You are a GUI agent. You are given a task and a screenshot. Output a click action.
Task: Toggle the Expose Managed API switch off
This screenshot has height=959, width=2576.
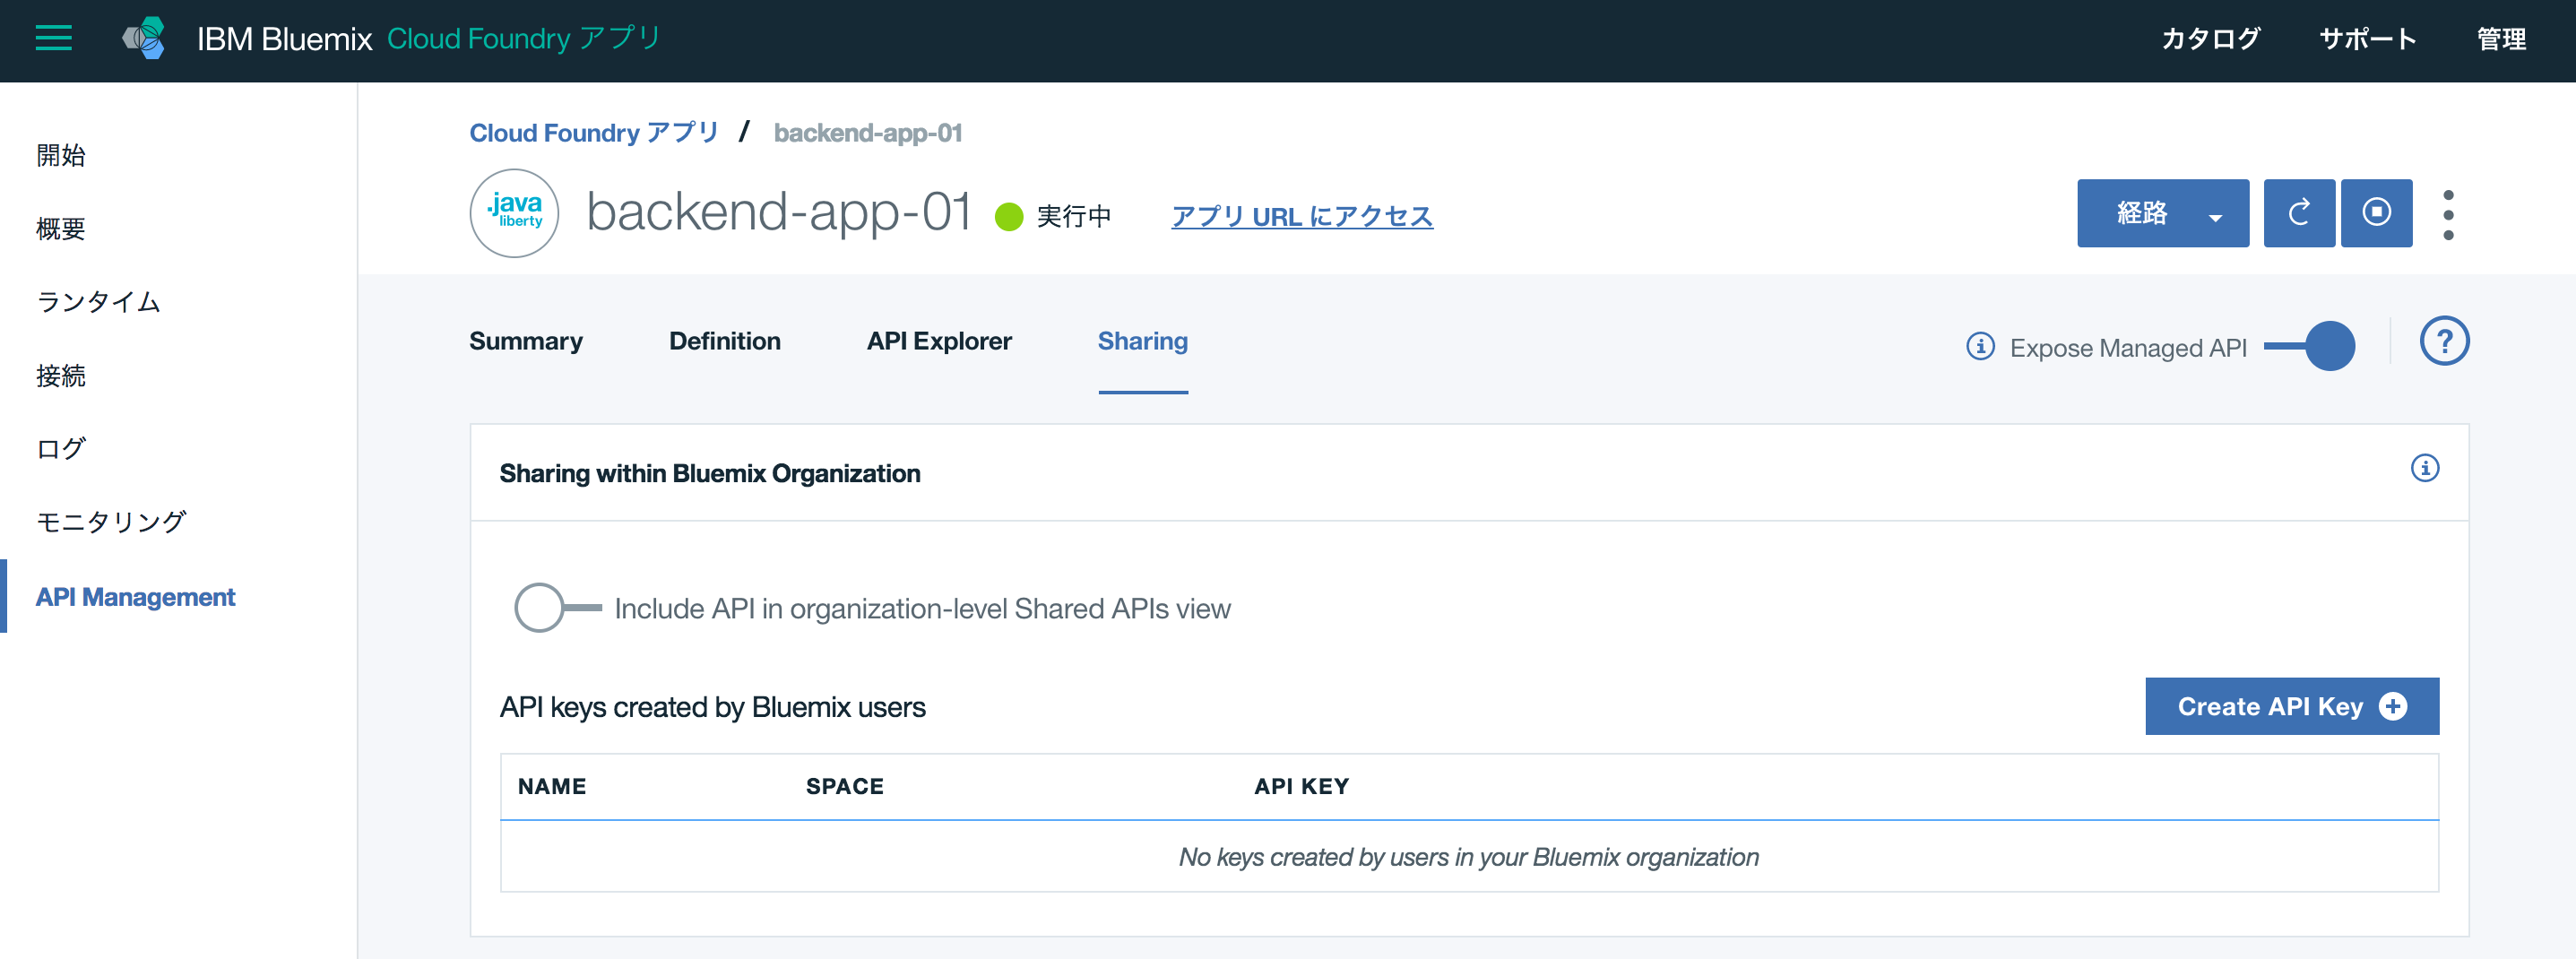[2309, 346]
